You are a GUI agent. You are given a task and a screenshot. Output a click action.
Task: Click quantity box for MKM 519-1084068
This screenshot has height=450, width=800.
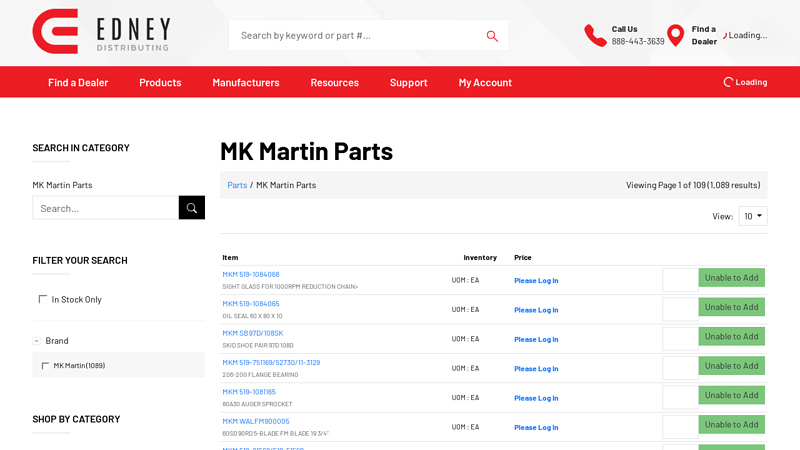[x=681, y=280]
